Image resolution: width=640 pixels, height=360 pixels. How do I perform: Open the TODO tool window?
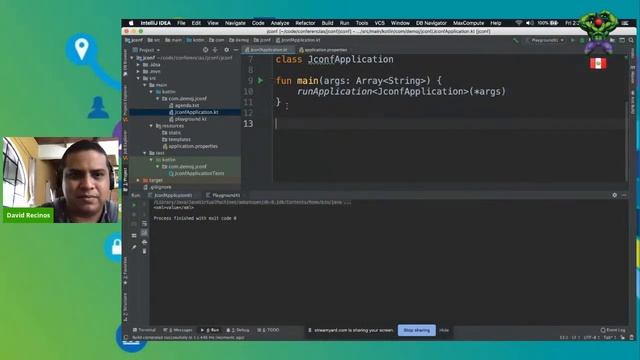coord(268,330)
